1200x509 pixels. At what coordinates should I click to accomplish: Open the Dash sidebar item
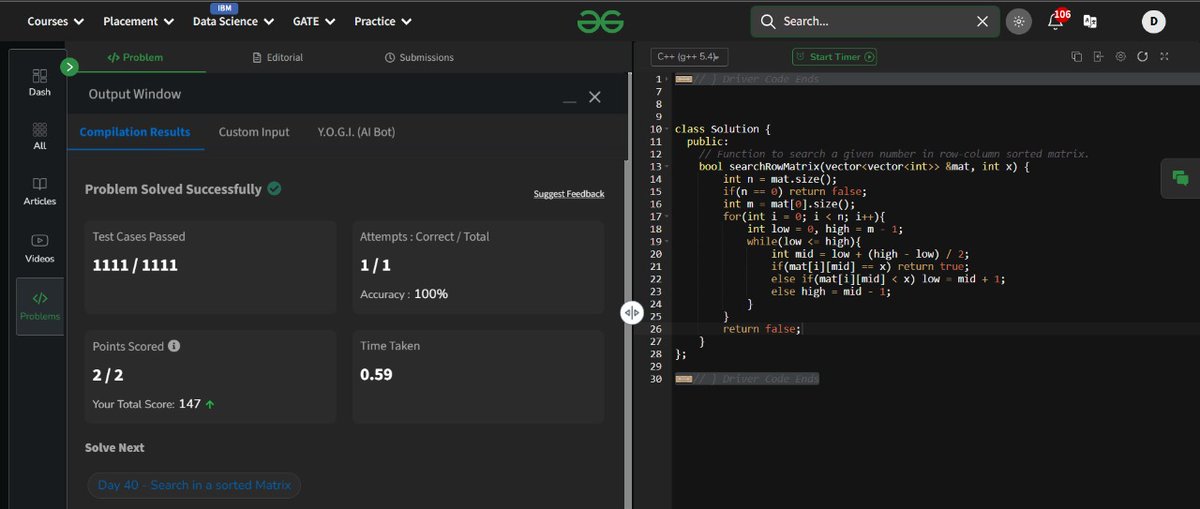click(40, 83)
